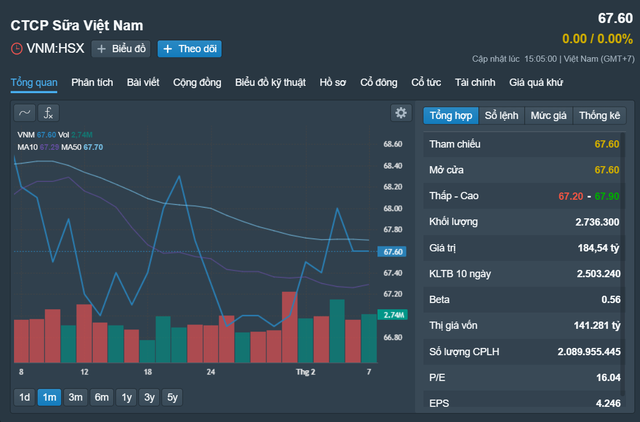Choose the 1y time range
Viewport: 640px width, 422px height.
tap(126, 397)
